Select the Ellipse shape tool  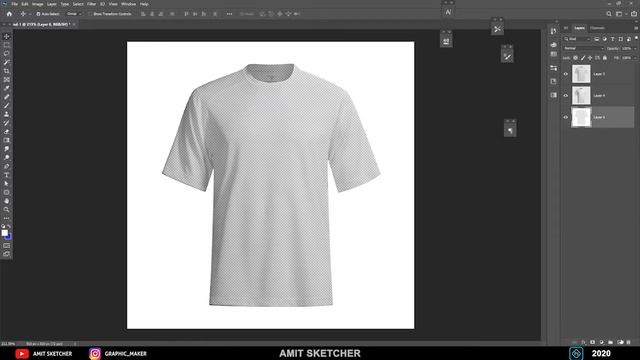coord(7,192)
